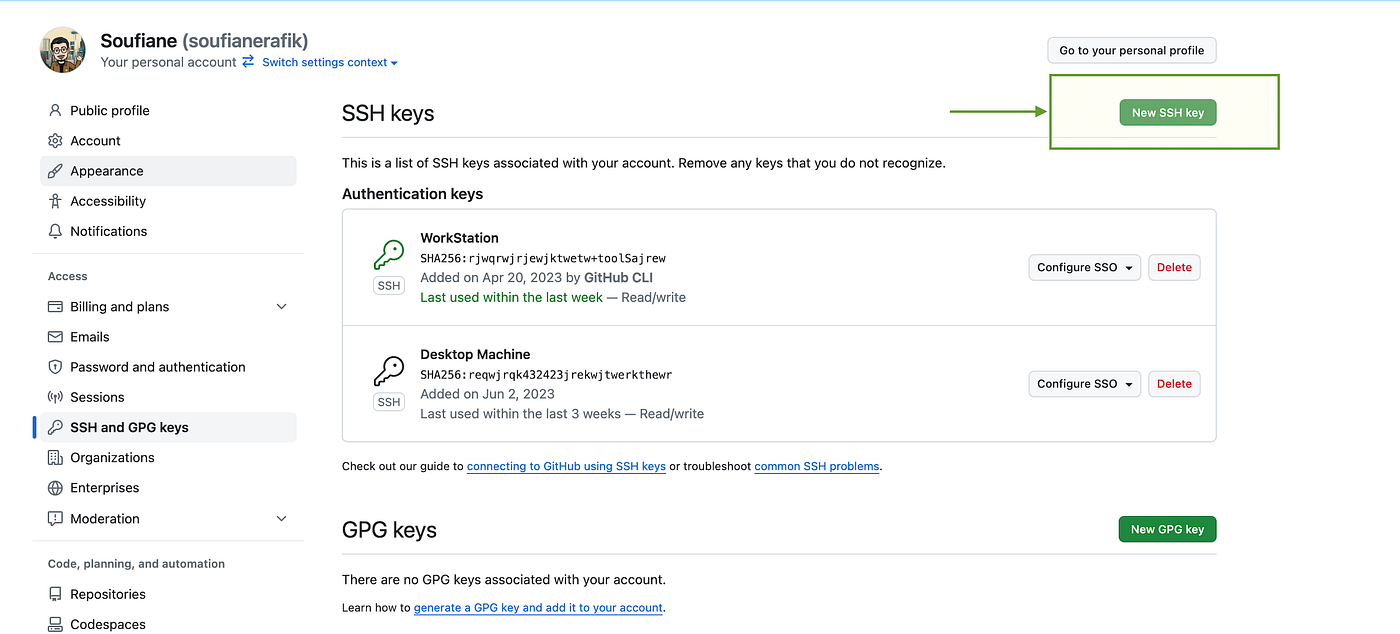Open Configure SSO dropdown for Desktop Machine
The height and width of the screenshot is (634, 1400).
pyautogui.click(x=1084, y=384)
